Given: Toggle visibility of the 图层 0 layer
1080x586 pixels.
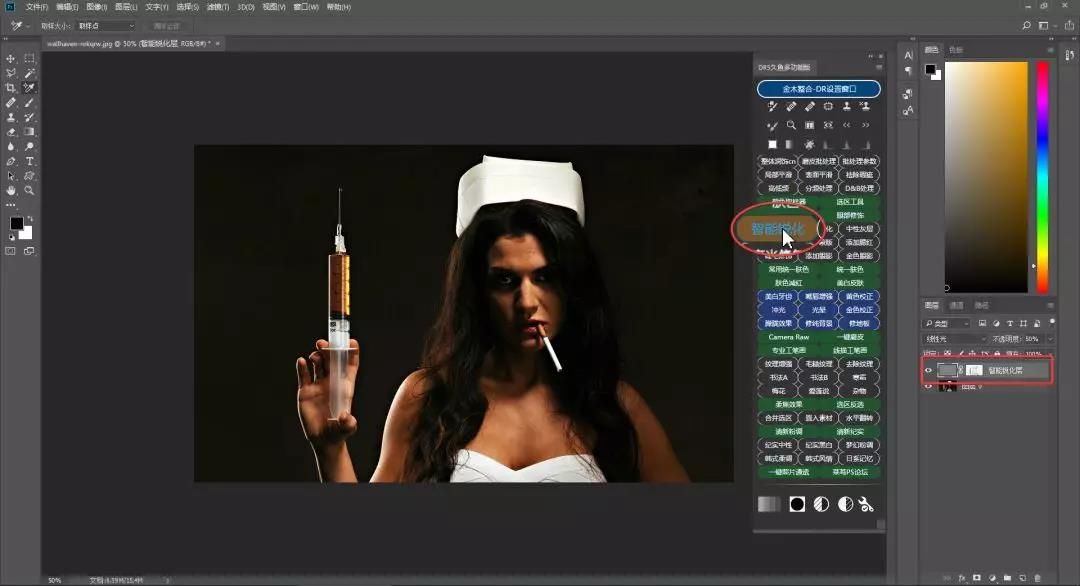Looking at the screenshot, I should (x=928, y=386).
